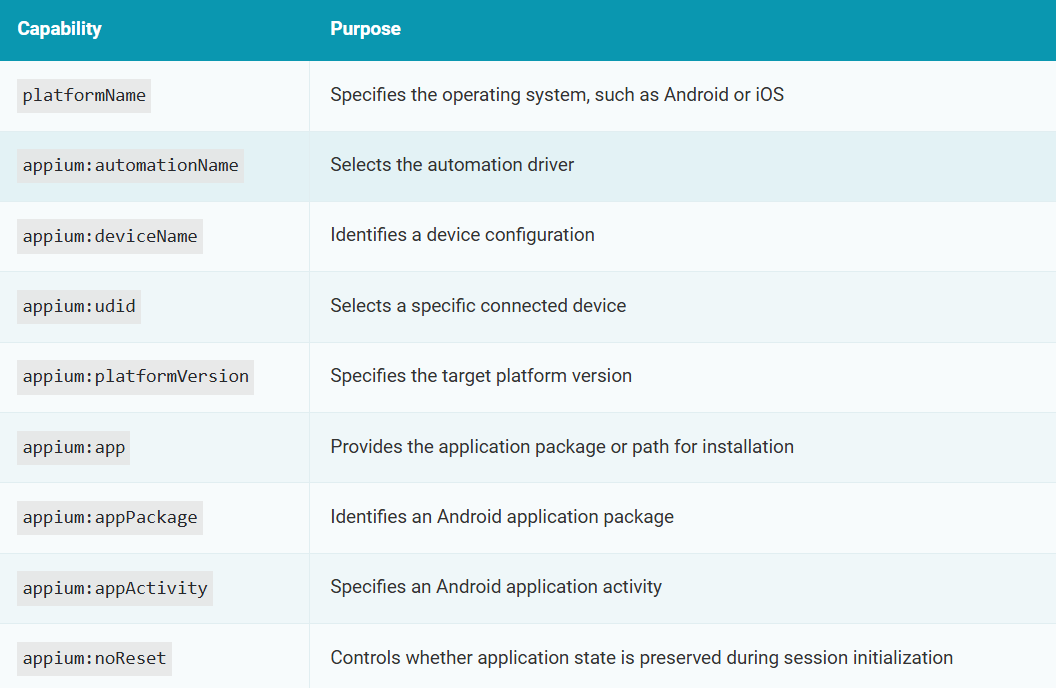Viewport: 1056px width, 688px height.
Task: Click 'Specifies the operating system' description
Action: (557, 95)
